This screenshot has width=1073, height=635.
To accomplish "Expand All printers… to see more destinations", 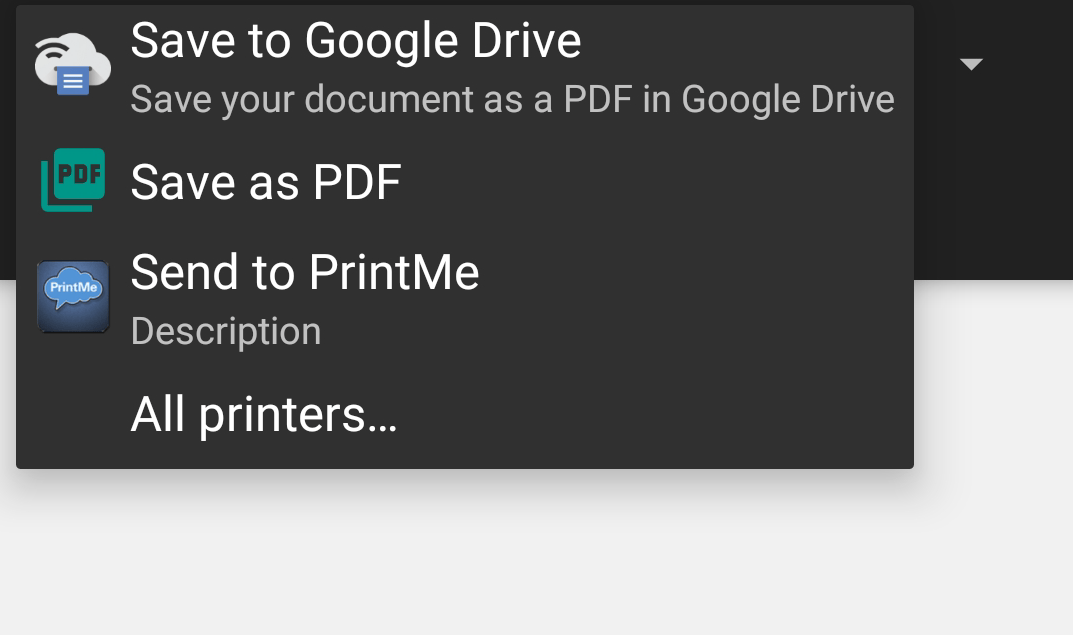I will point(264,415).
